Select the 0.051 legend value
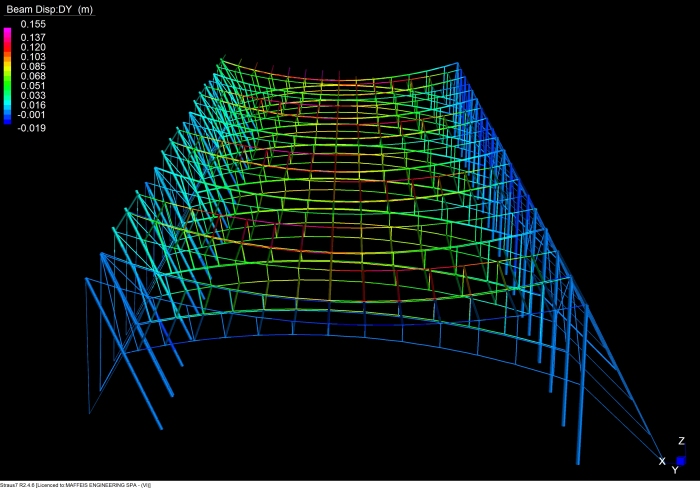The width and height of the screenshot is (700, 489). point(32,86)
